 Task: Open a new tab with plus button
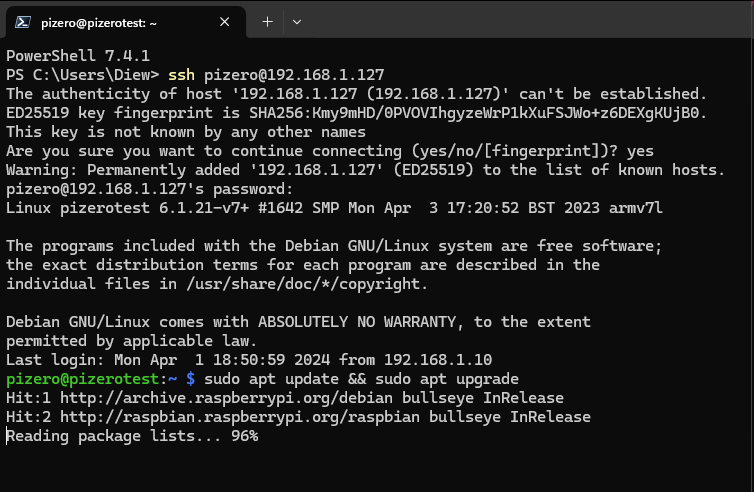[268, 21]
